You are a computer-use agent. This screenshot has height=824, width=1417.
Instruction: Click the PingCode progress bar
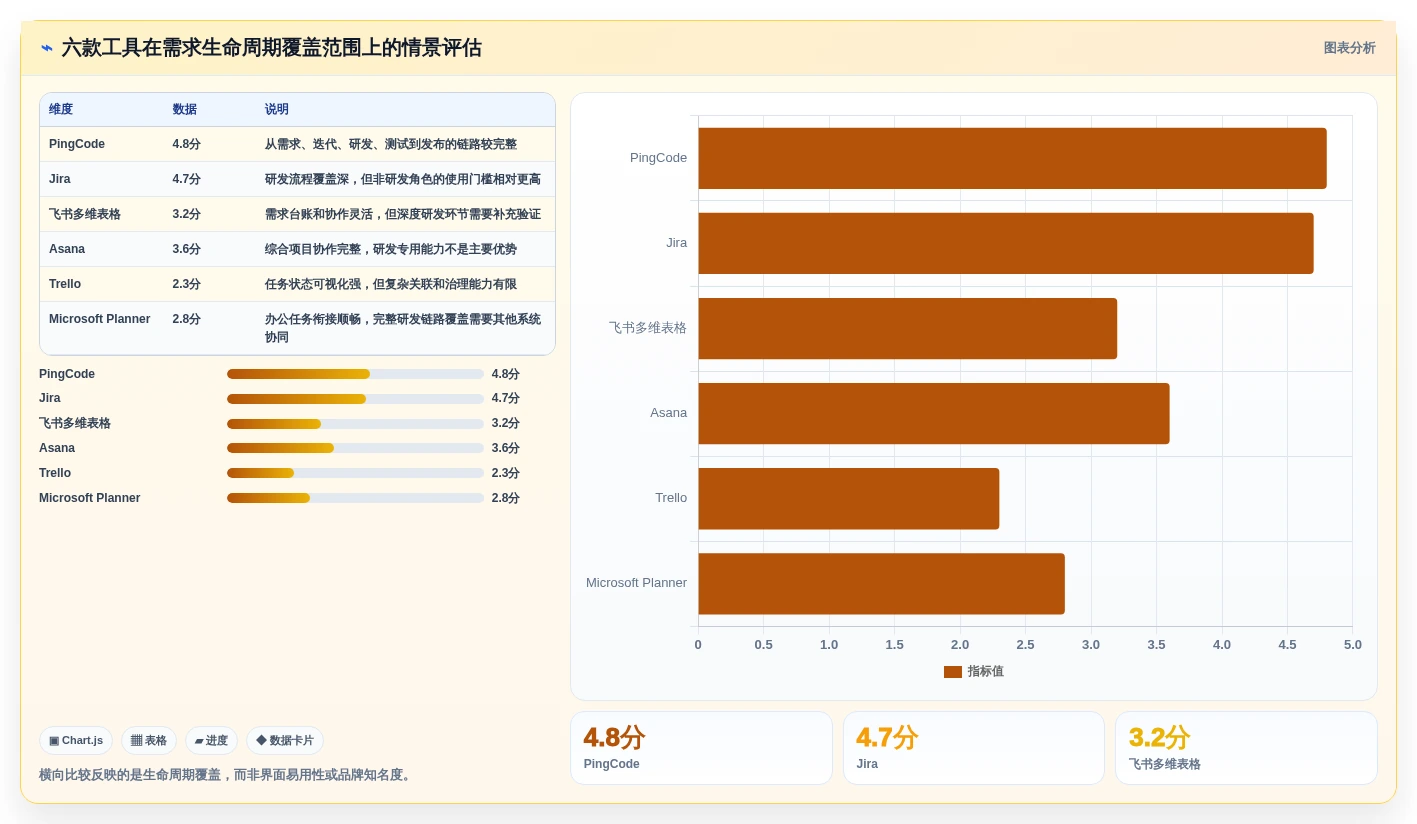[x=355, y=374]
